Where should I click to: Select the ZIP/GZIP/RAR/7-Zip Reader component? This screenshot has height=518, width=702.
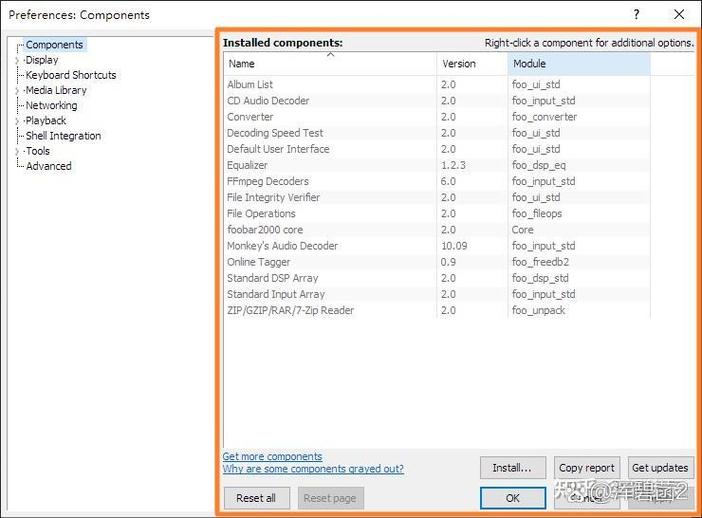[x=437, y=310]
